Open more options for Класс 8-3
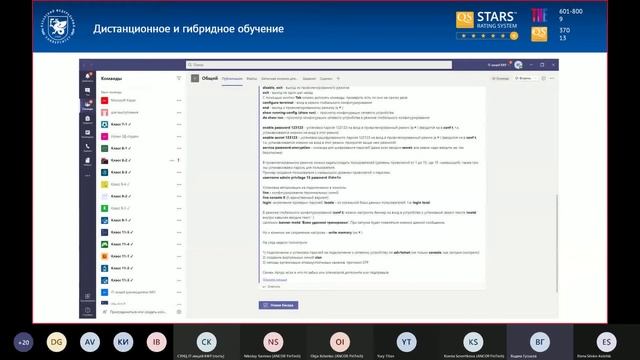Viewport: 640px width, 360px height. click(179, 172)
